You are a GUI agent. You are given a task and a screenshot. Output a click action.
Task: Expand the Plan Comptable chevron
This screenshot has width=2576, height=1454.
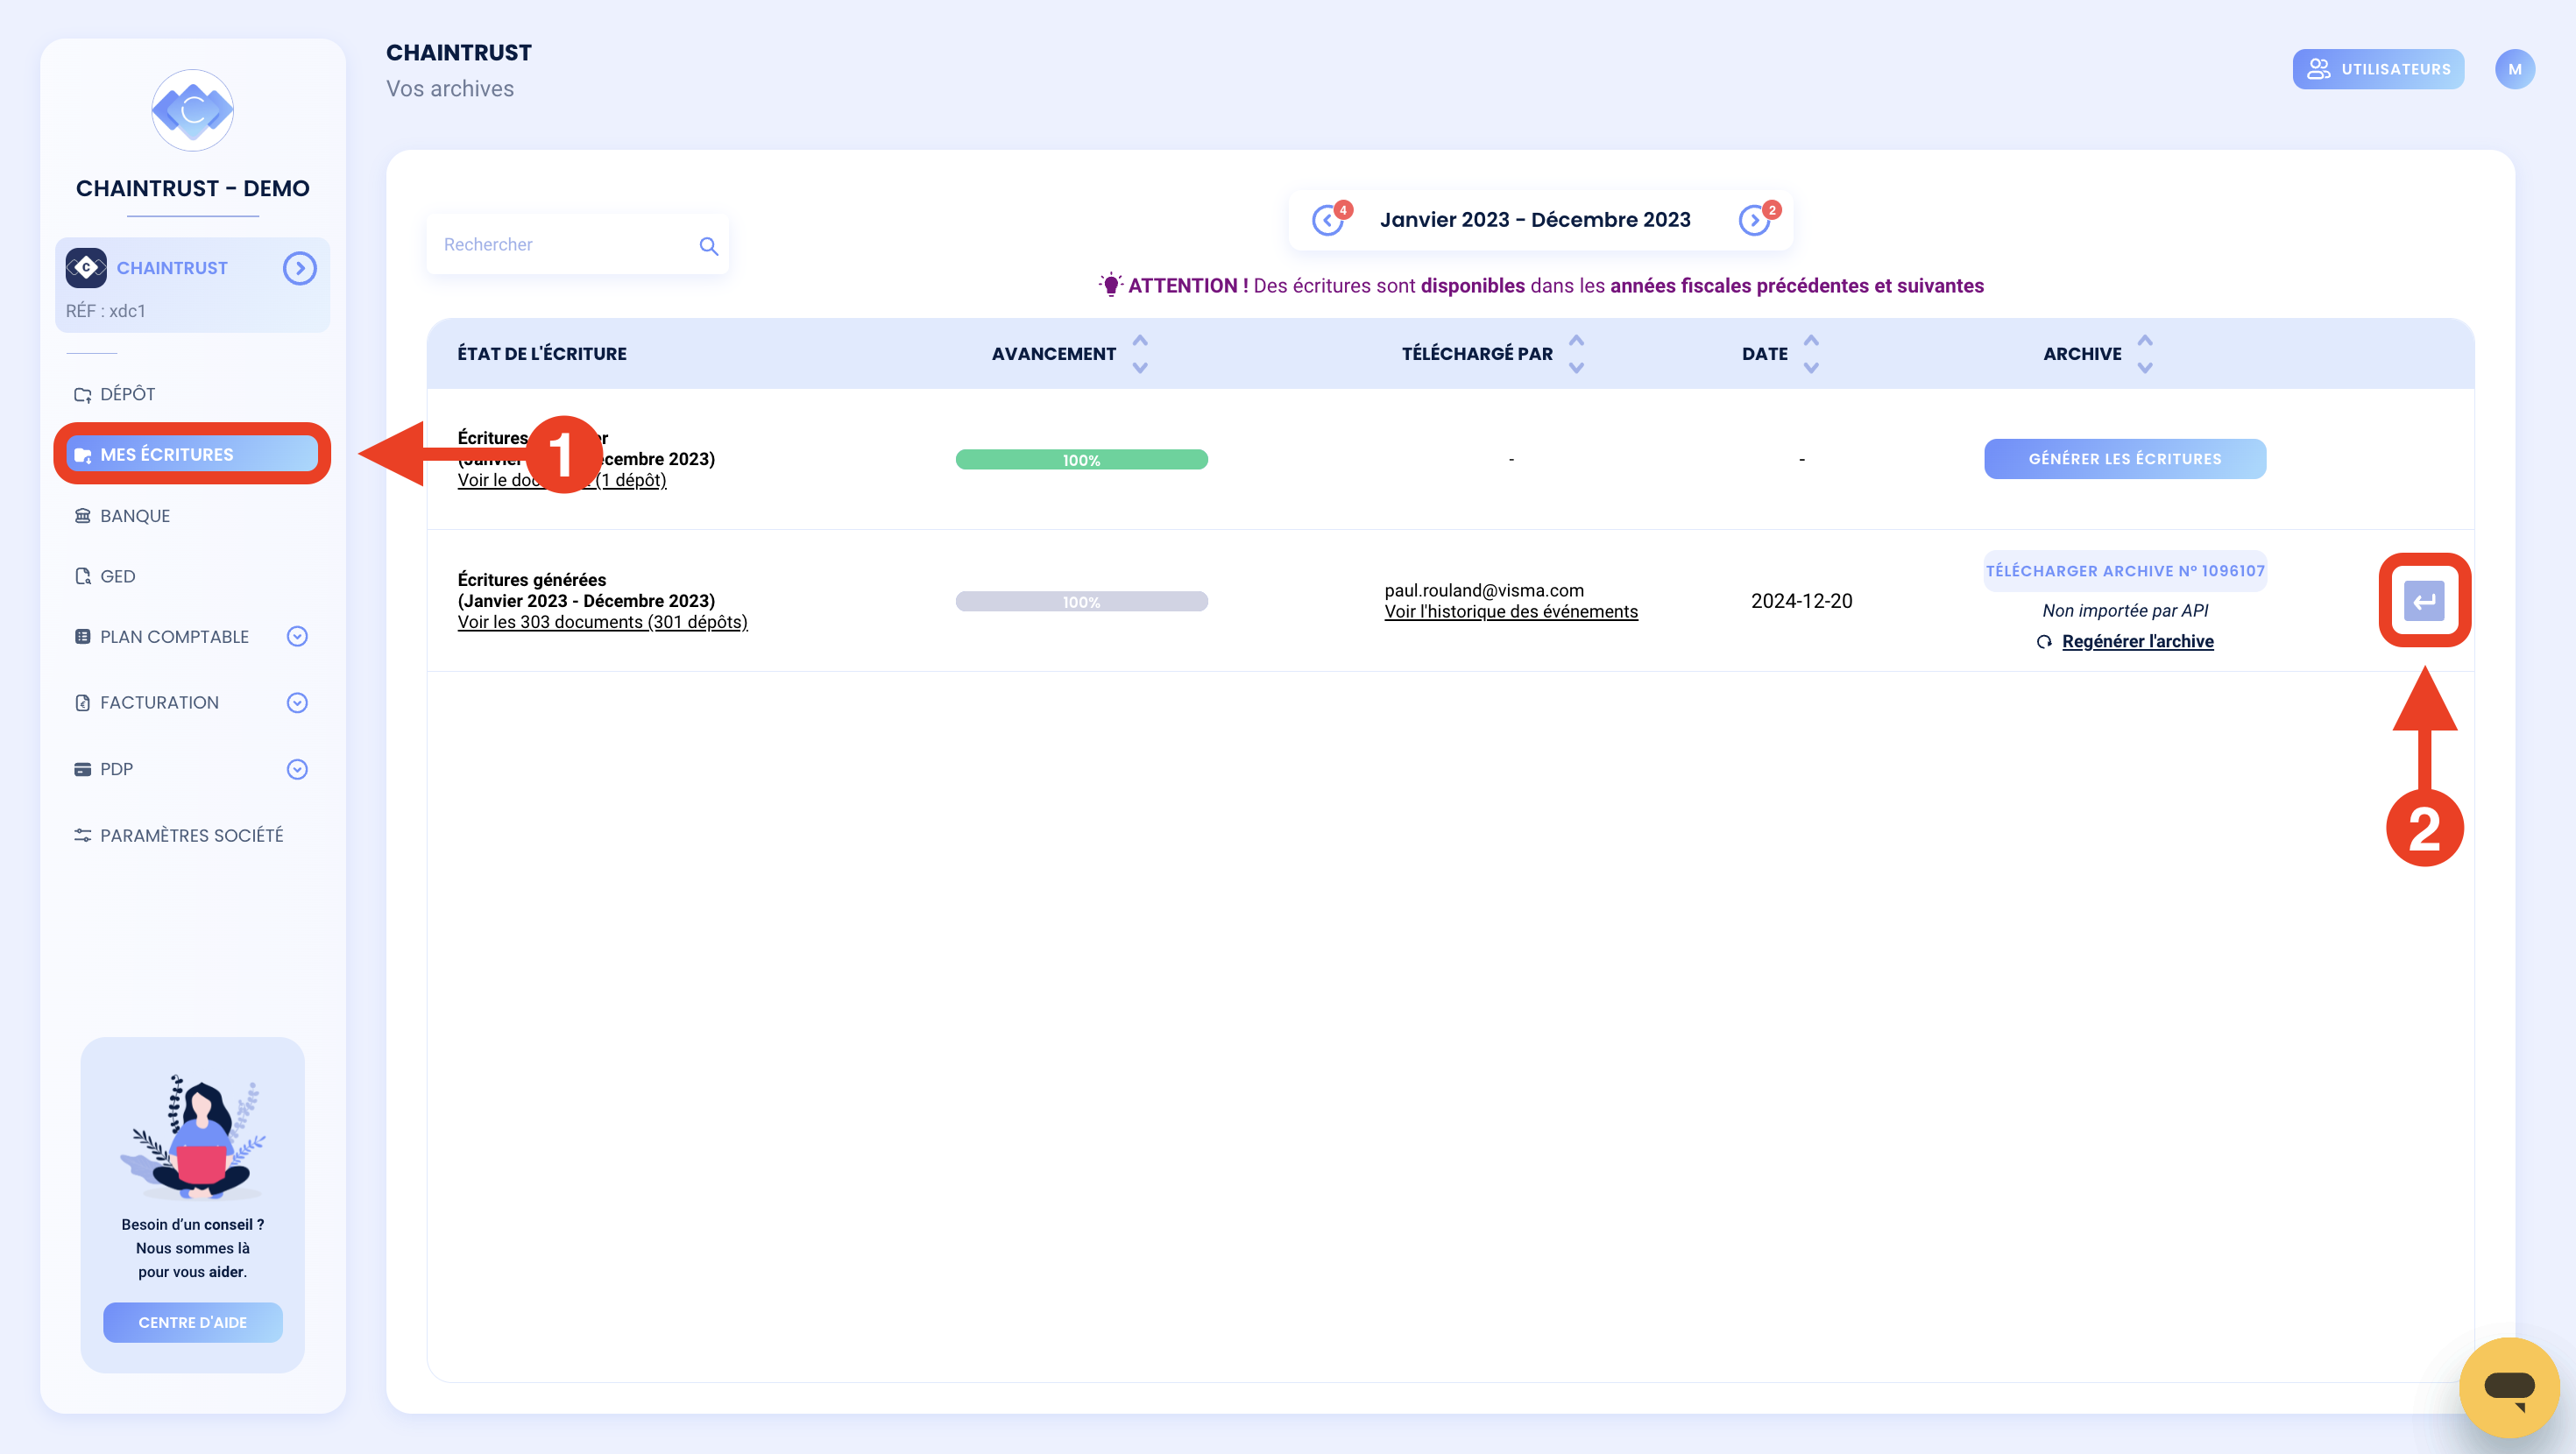point(297,637)
